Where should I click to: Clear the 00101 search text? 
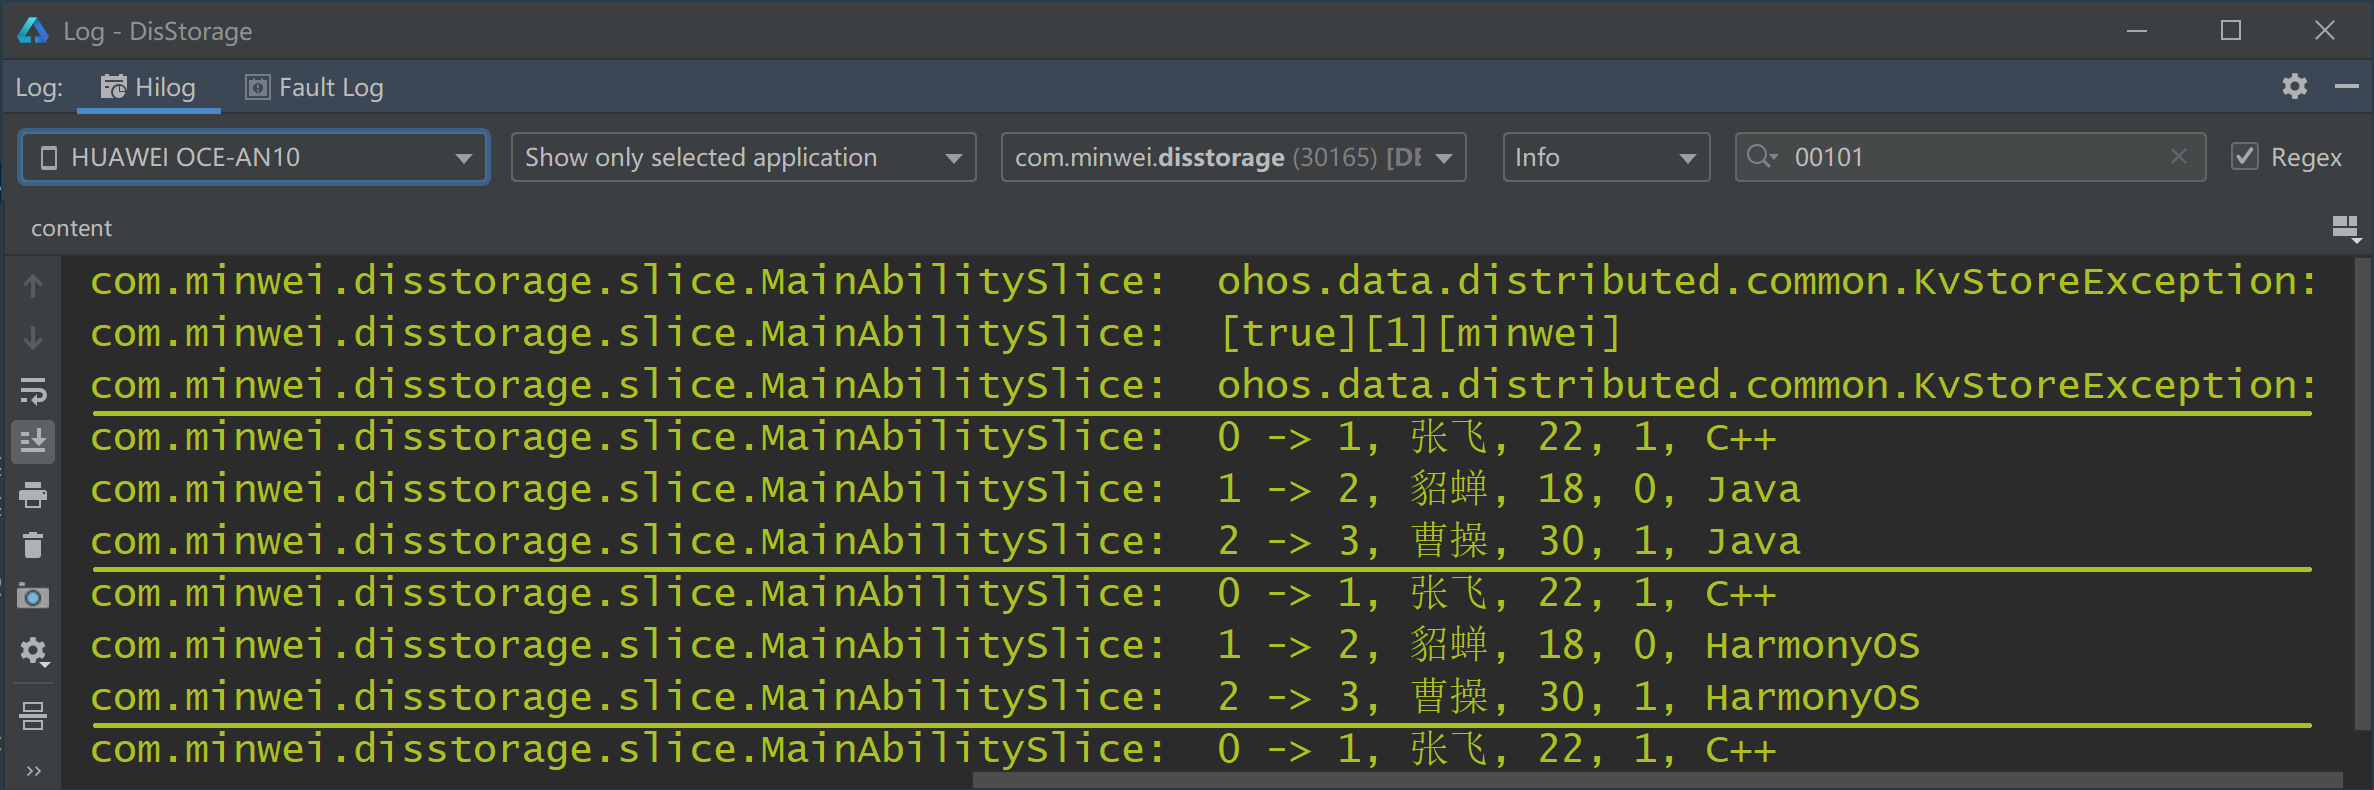coord(2179,156)
